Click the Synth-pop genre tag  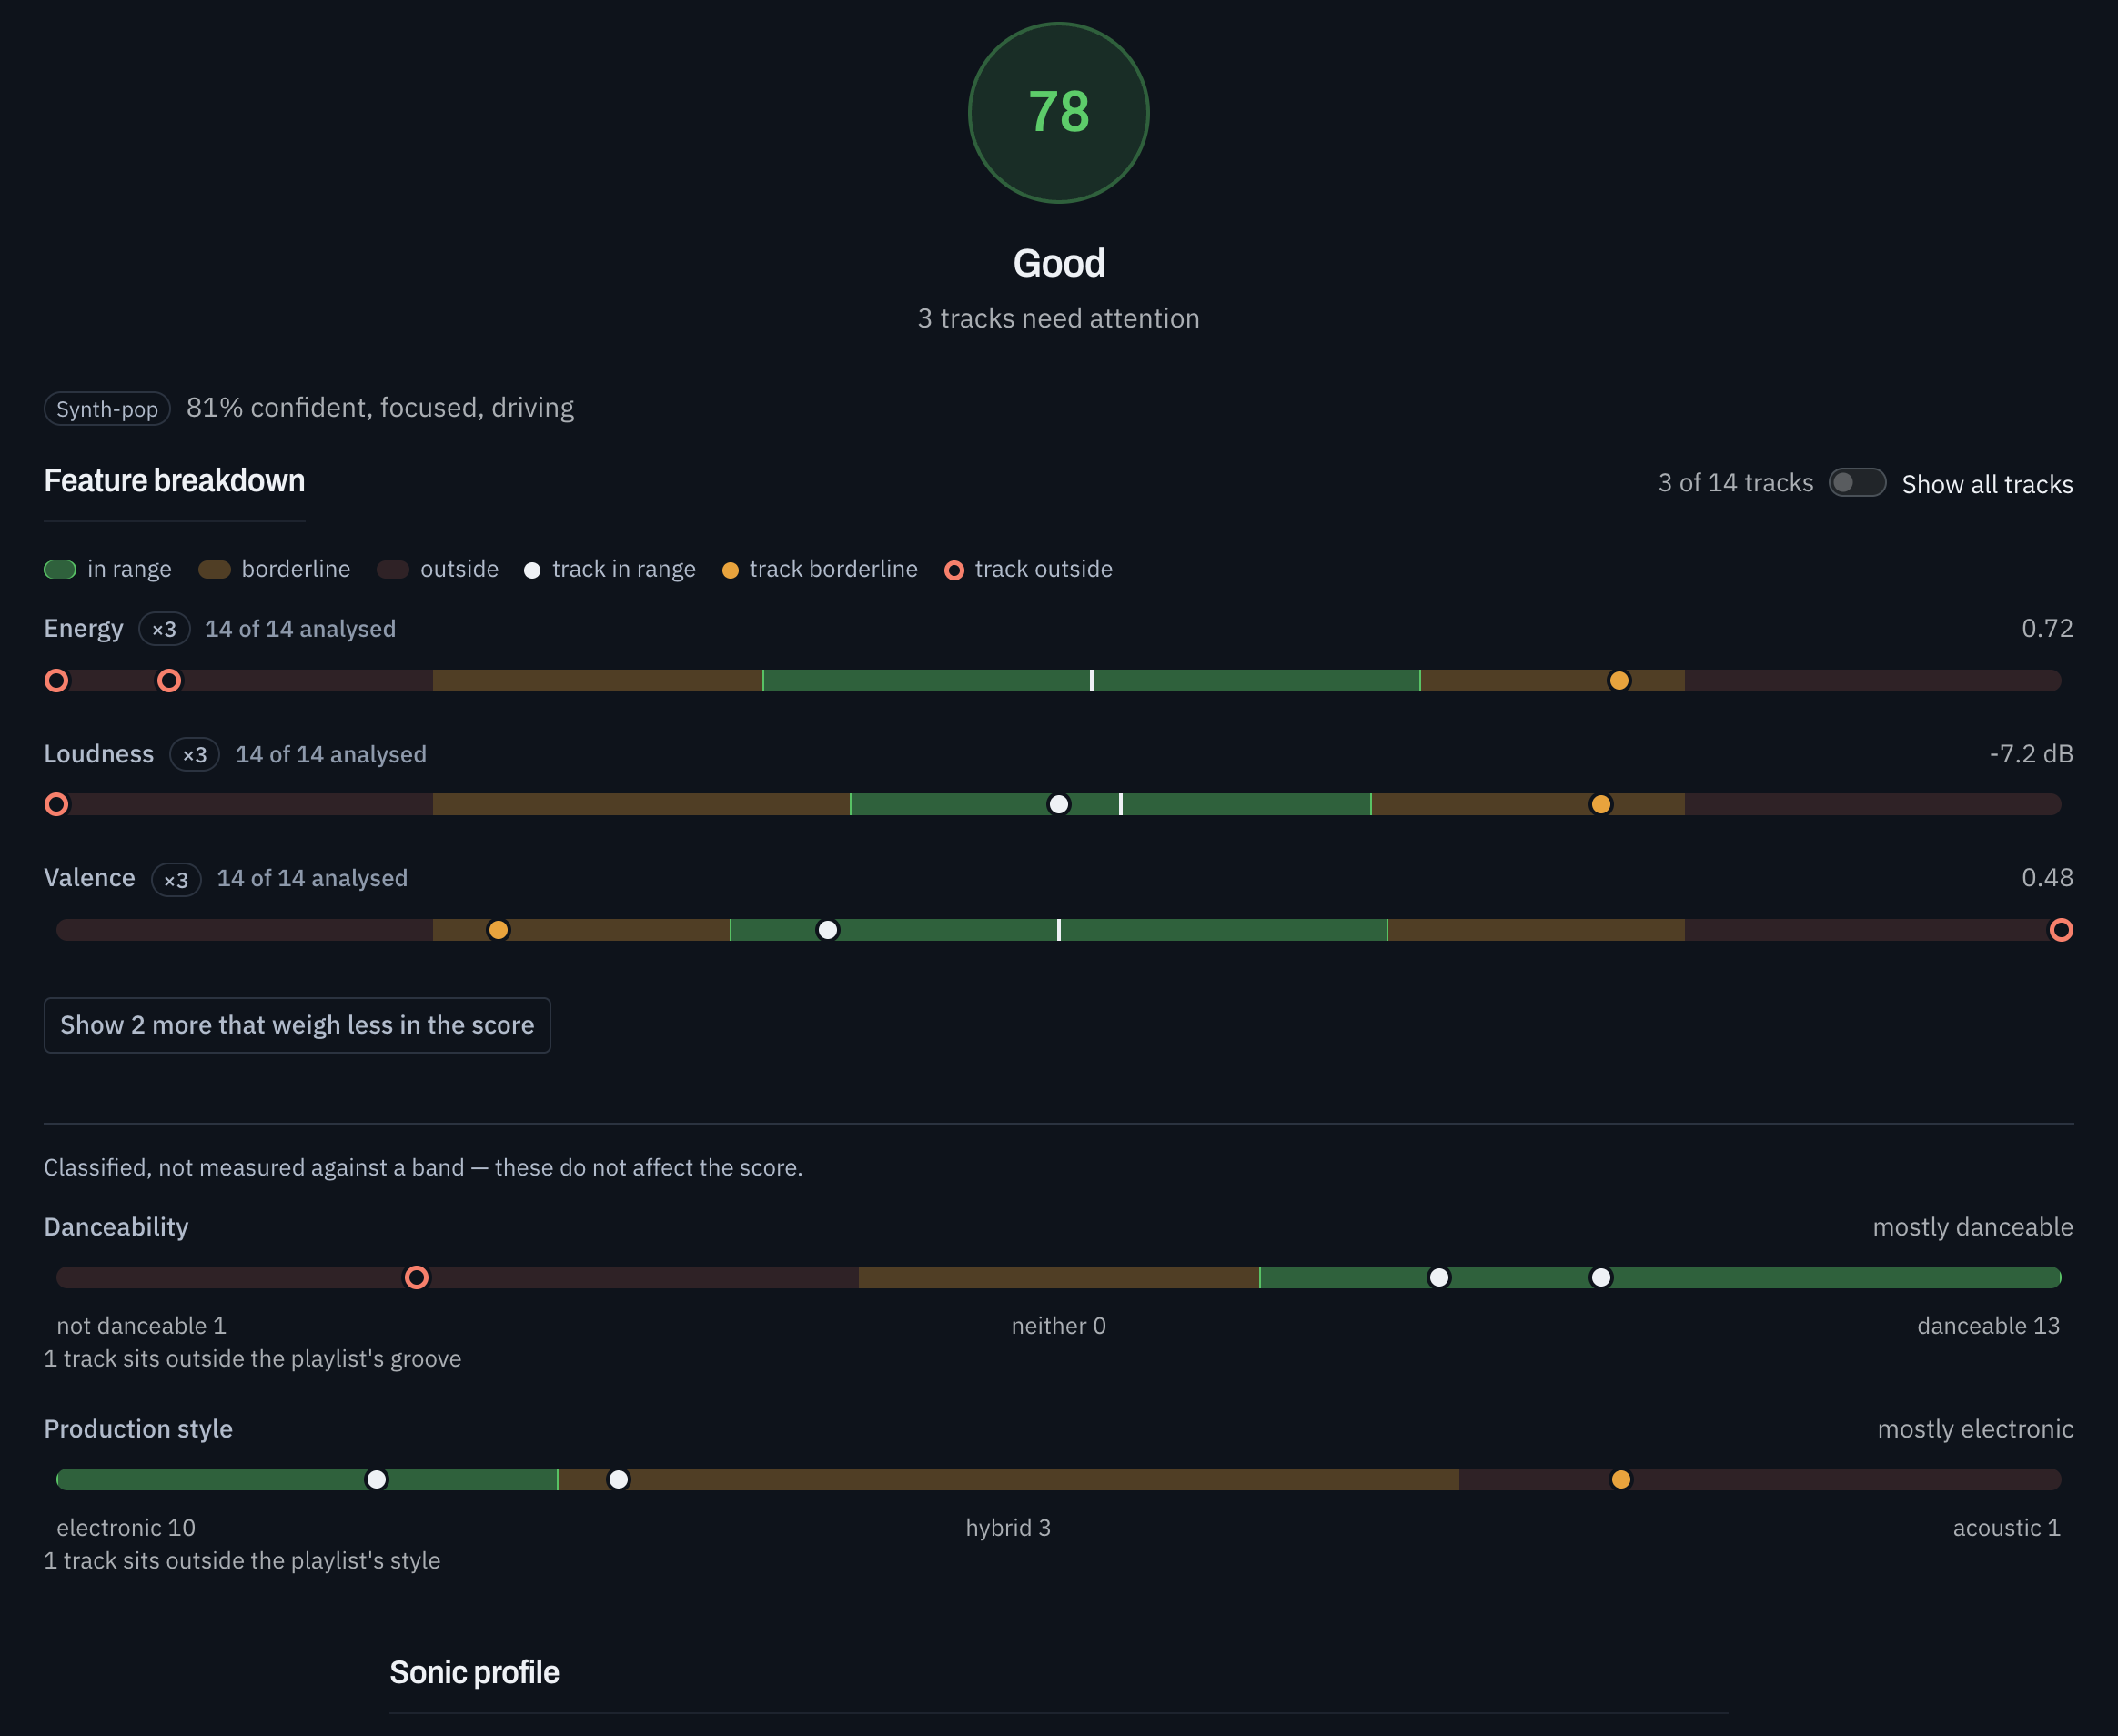coord(107,409)
